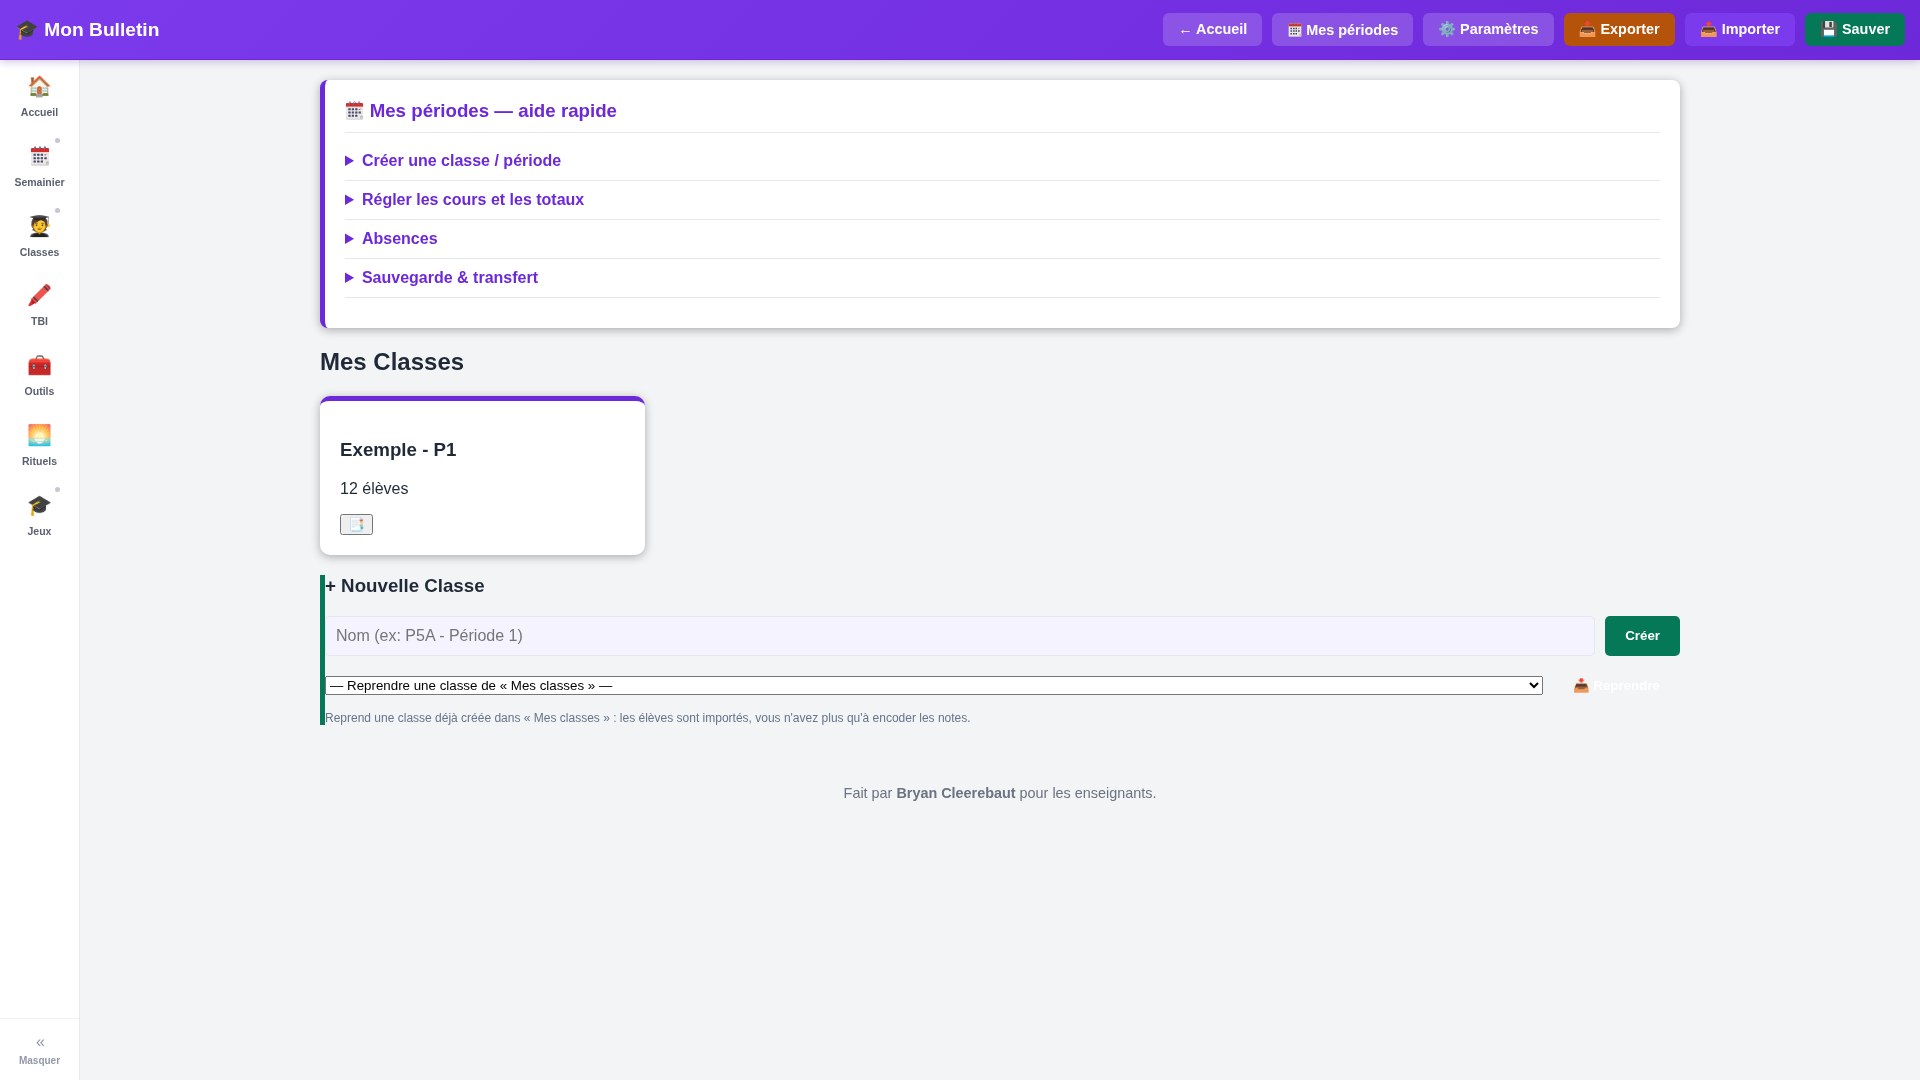Open the Reprendre une classe dropdown
This screenshot has height=1080, width=1920.
tap(934, 685)
